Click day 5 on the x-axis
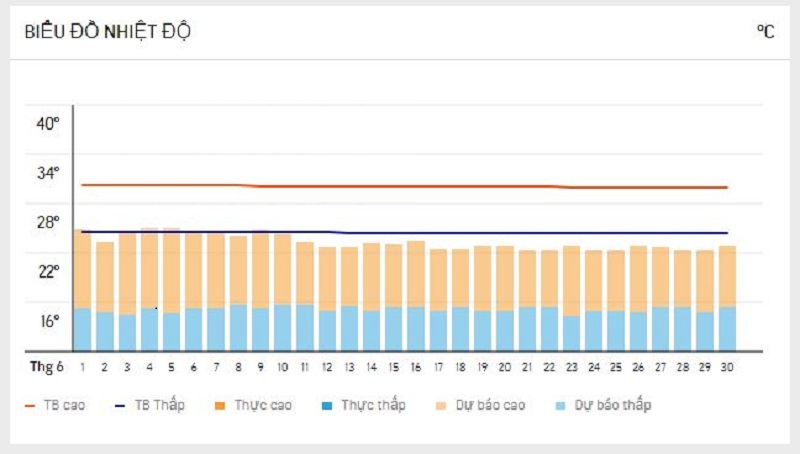800x454 pixels. 171,367
